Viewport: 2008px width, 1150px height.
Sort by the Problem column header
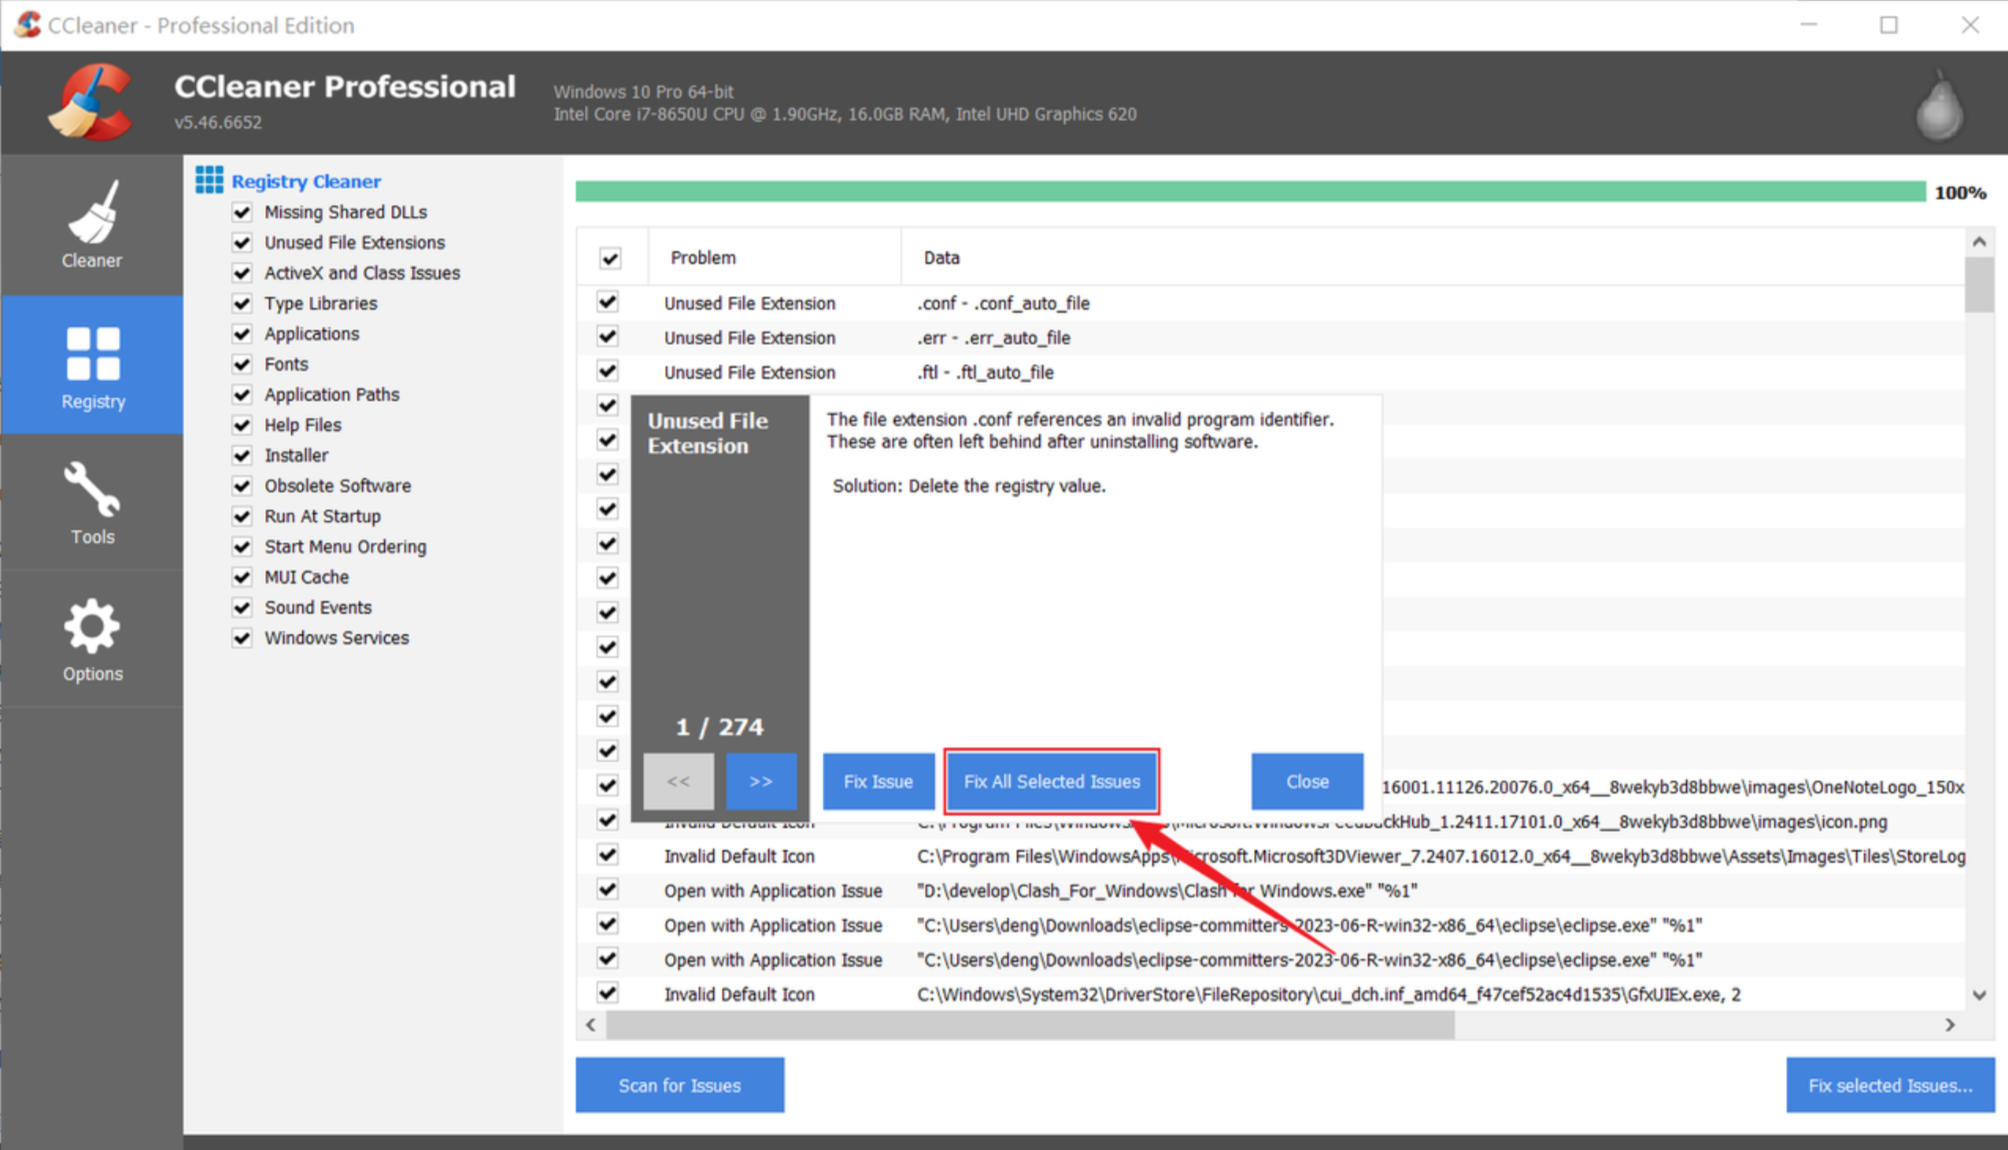pos(703,258)
